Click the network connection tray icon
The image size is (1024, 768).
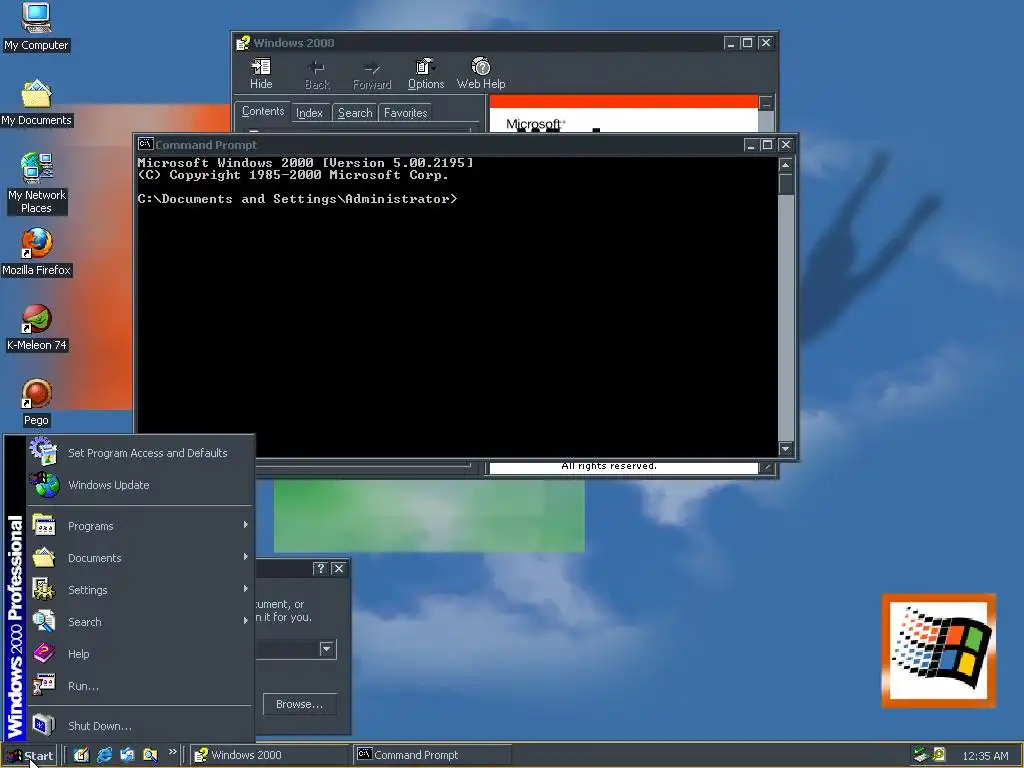tap(921, 755)
